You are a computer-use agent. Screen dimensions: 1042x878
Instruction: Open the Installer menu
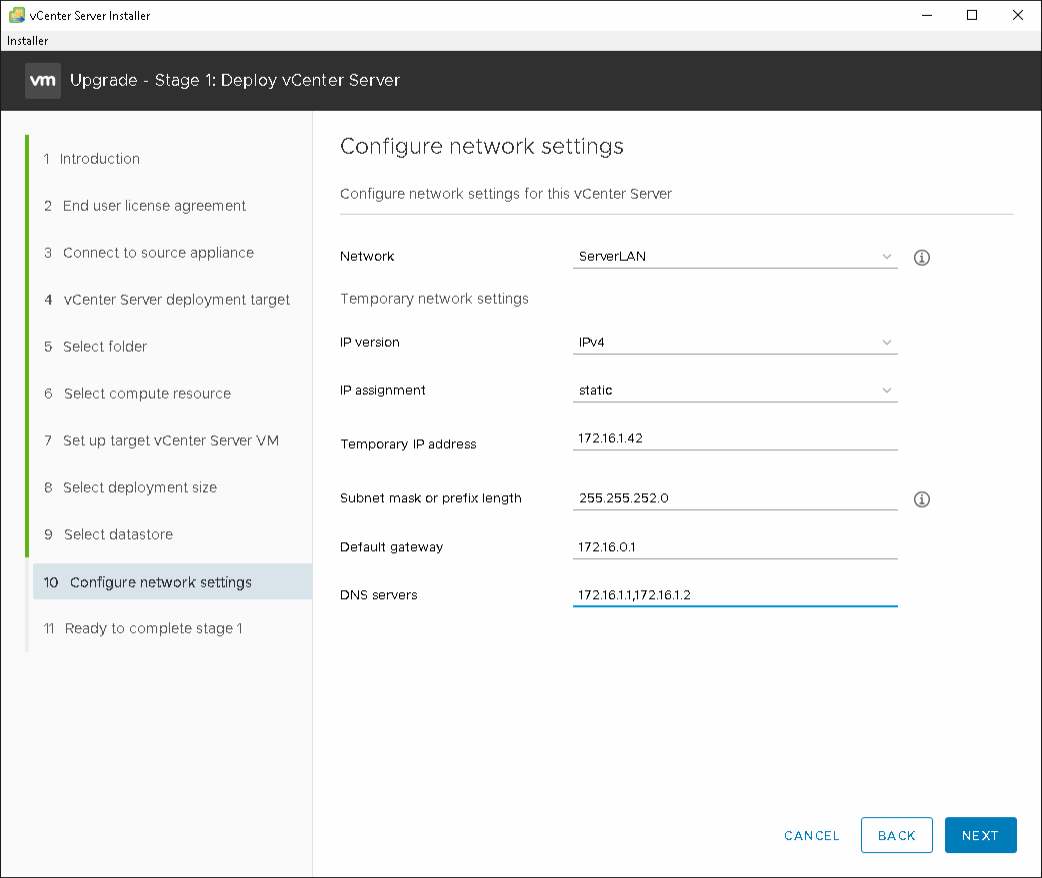[x=28, y=41]
